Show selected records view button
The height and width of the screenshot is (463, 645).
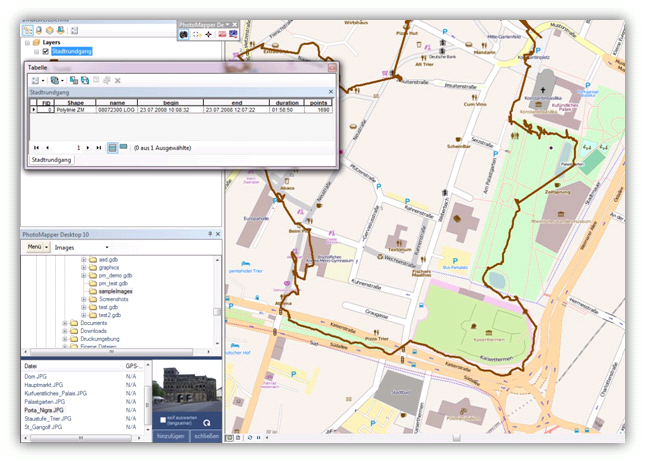pos(123,147)
